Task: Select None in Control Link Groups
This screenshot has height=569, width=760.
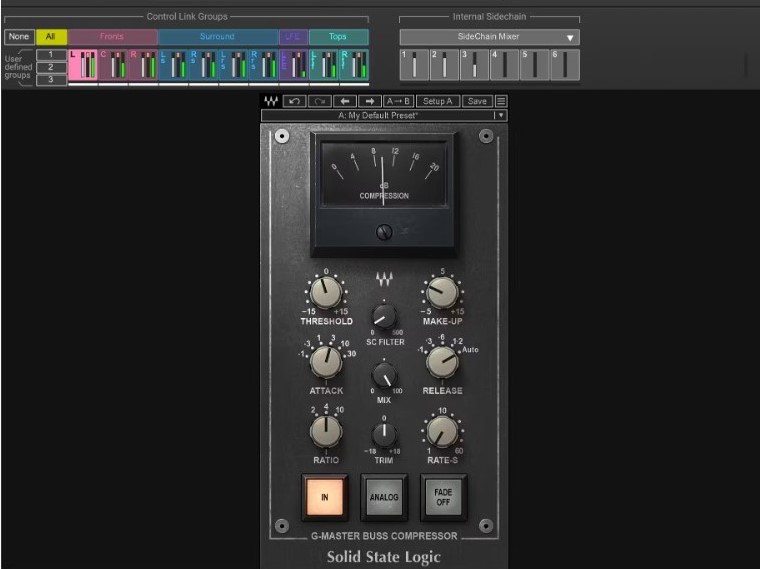Action: coord(19,37)
